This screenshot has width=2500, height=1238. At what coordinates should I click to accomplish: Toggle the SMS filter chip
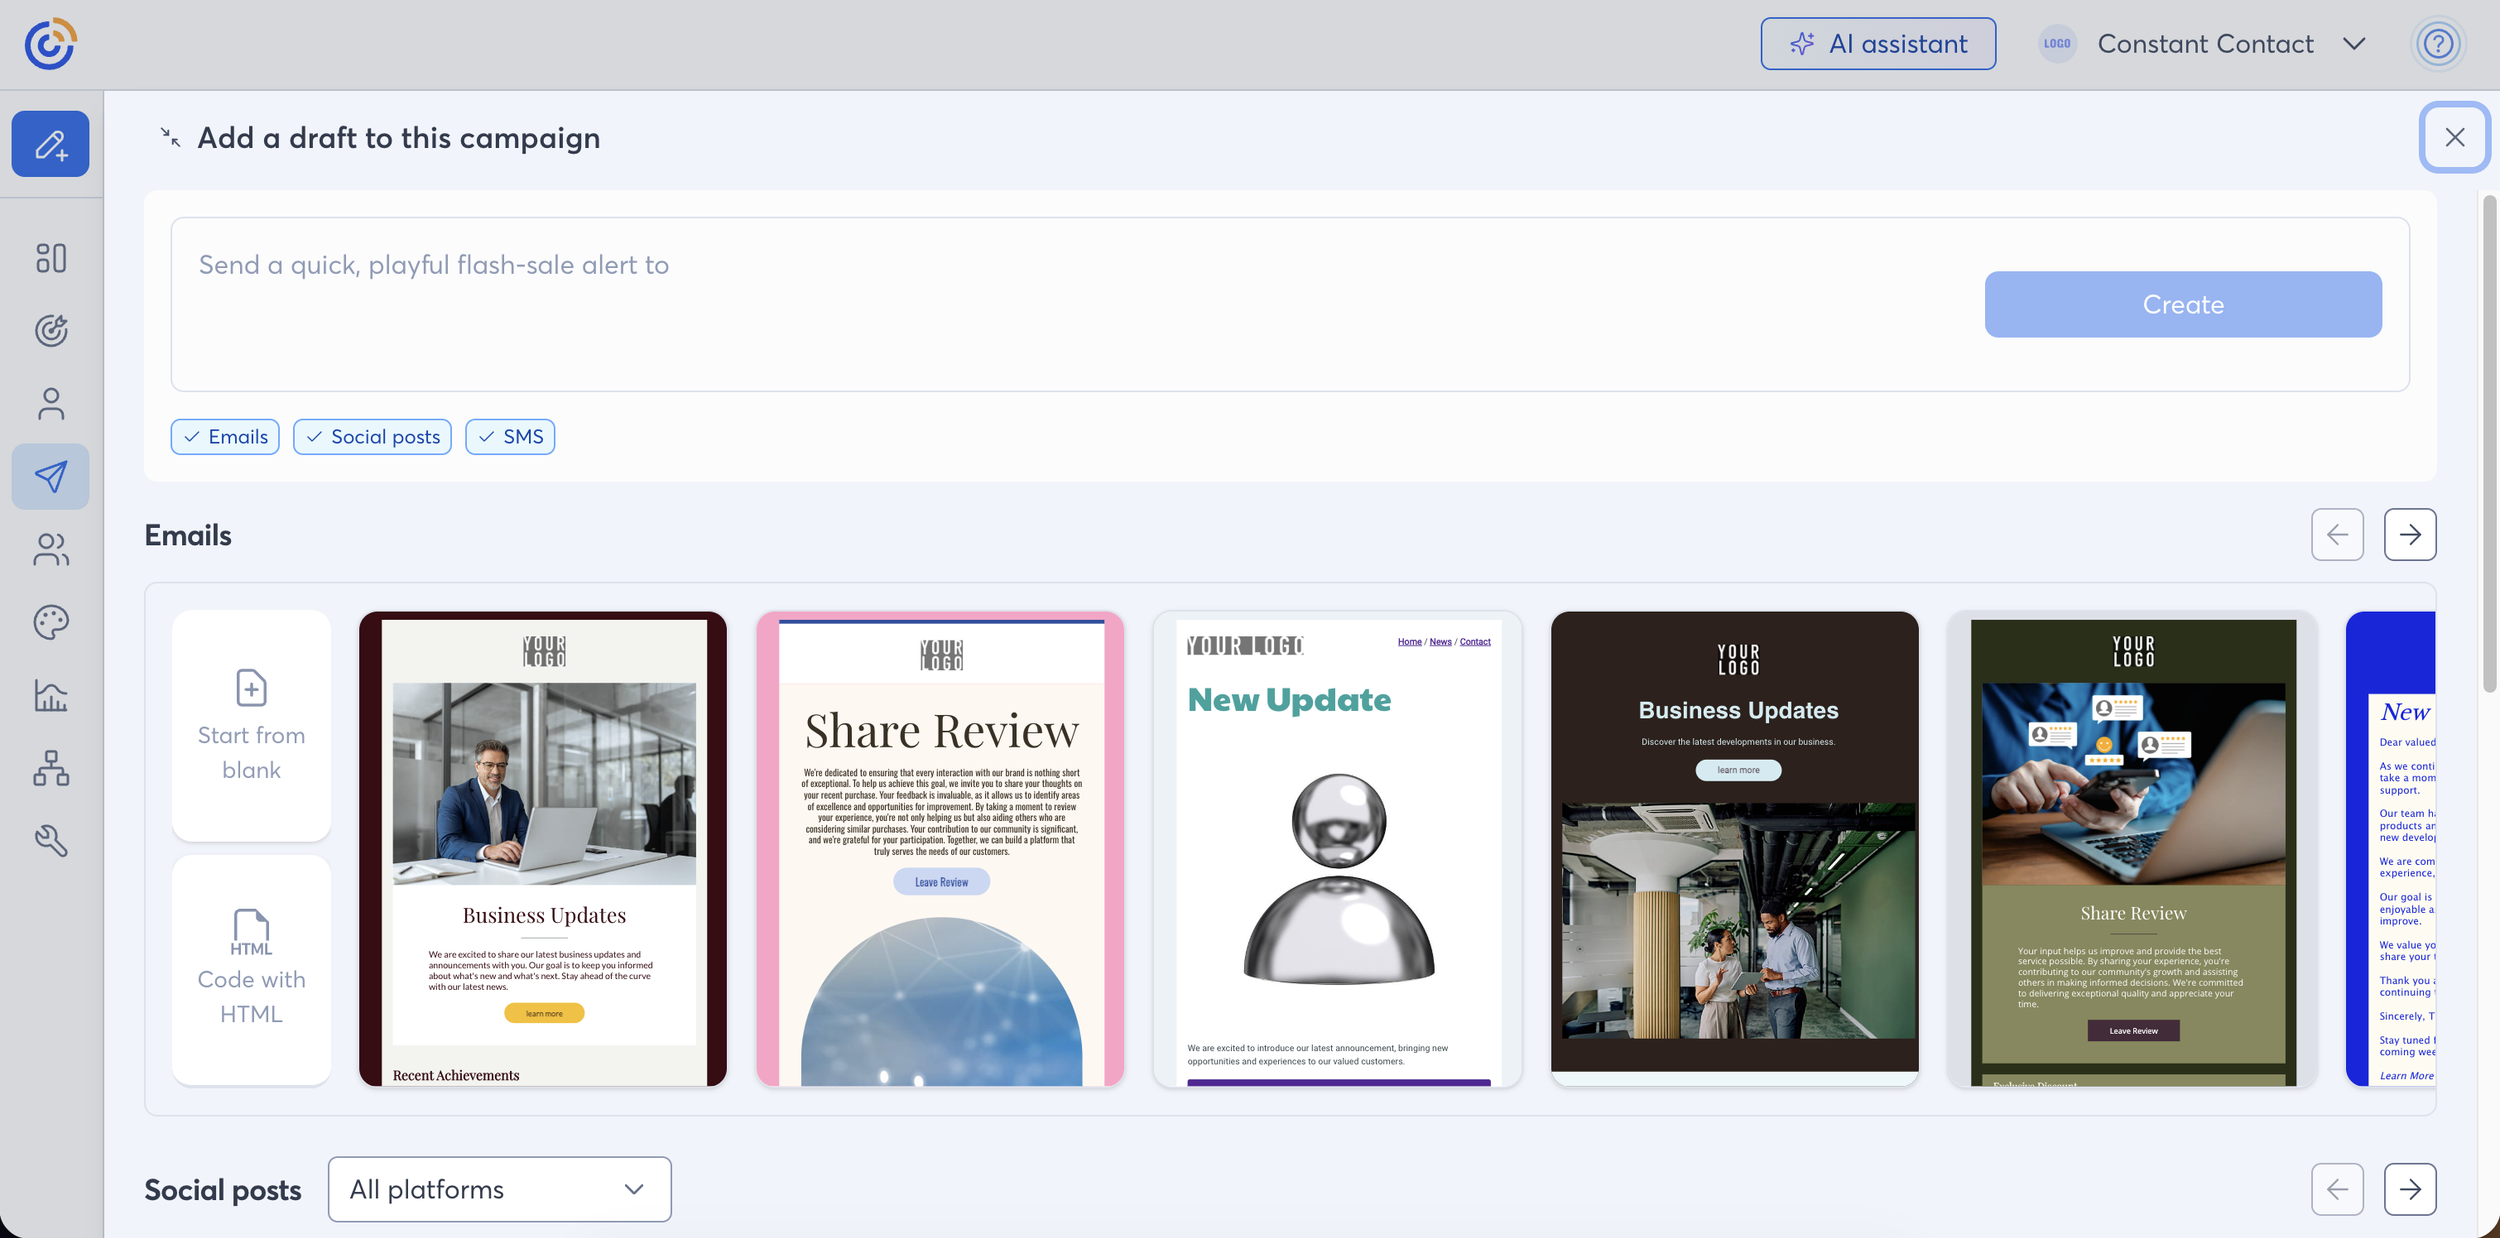coord(510,437)
